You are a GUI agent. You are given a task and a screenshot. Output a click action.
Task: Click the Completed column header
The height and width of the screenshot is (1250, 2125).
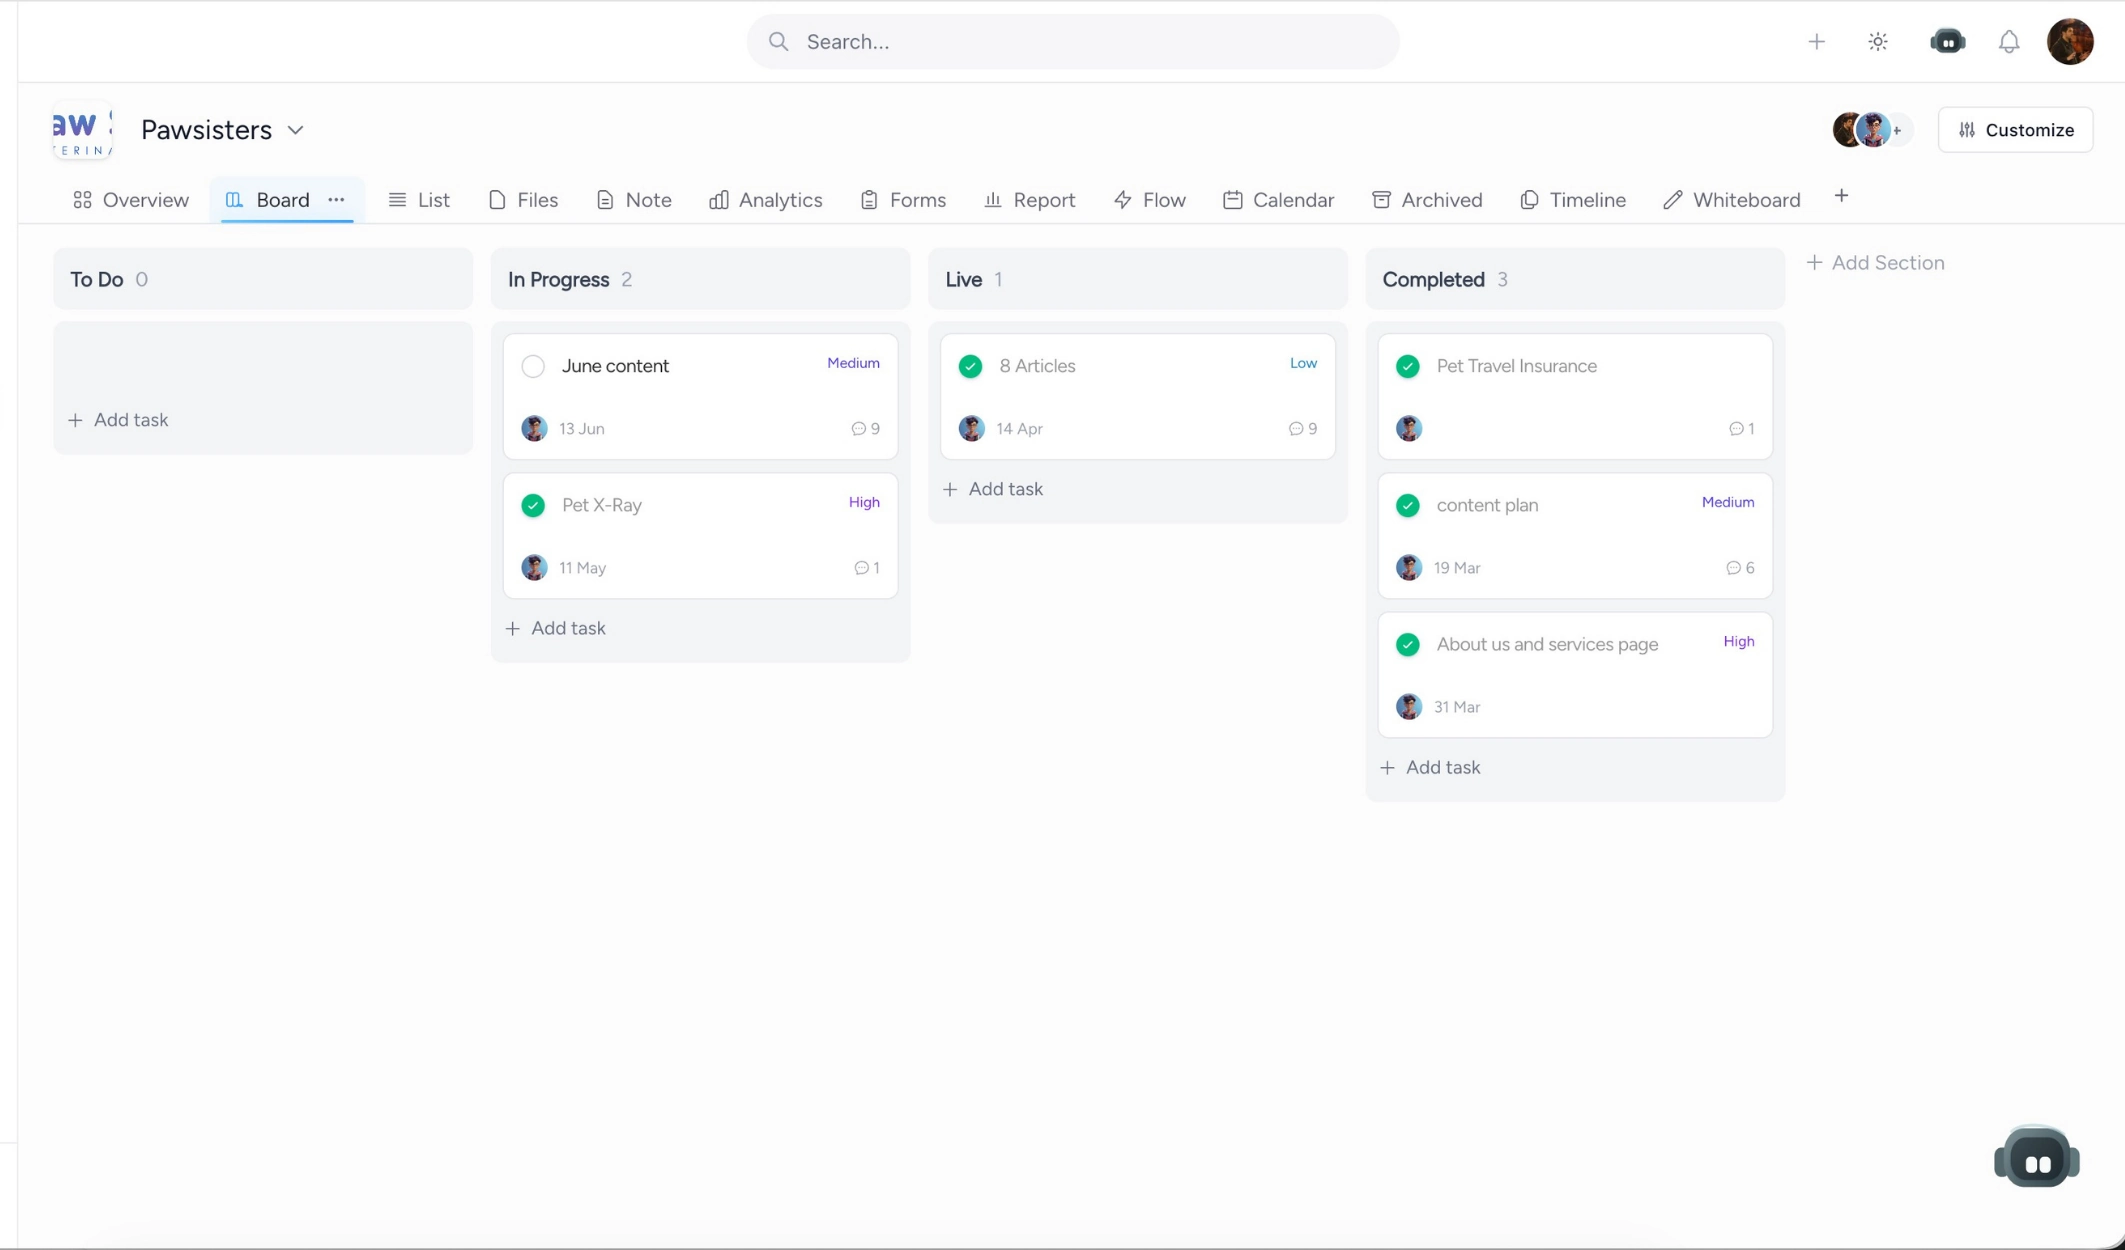[1574, 279]
